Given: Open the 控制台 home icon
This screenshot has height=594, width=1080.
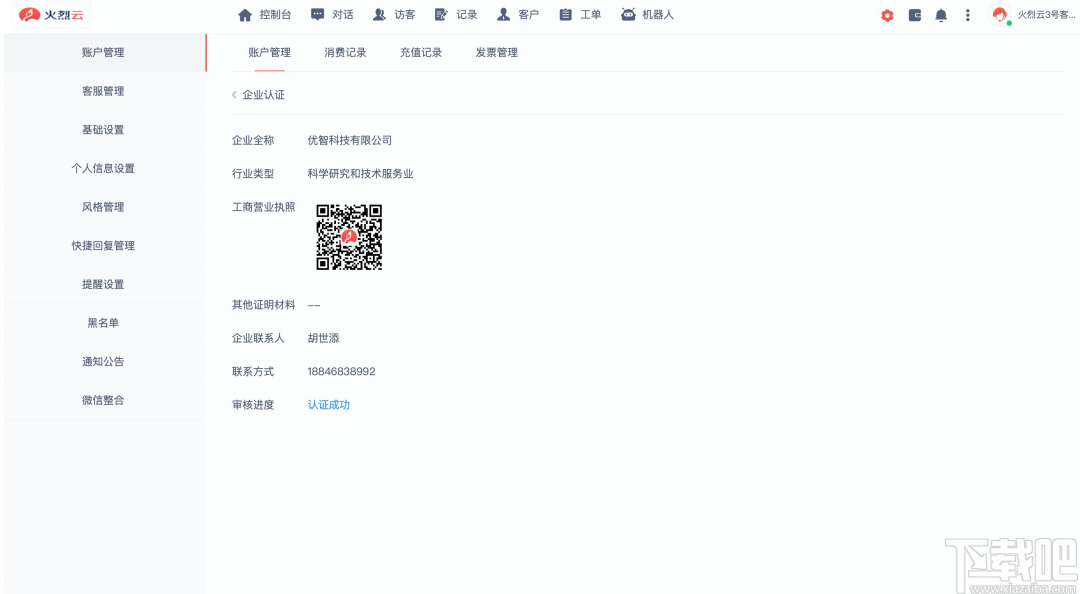Looking at the screenshot, I should pos(245,14).
